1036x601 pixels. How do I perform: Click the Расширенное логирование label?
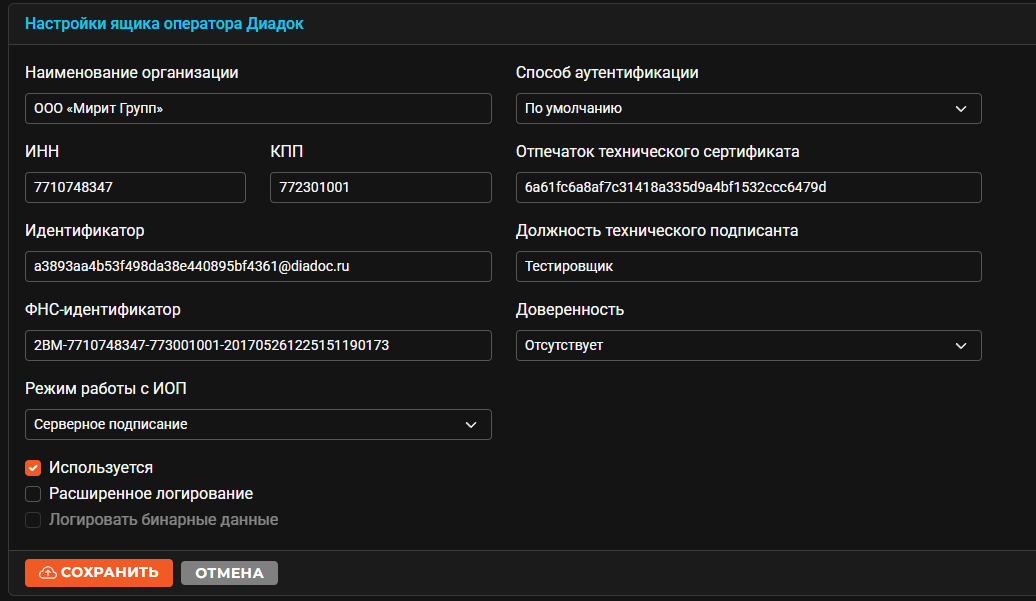pyautogui.click(x=151, y=494)
